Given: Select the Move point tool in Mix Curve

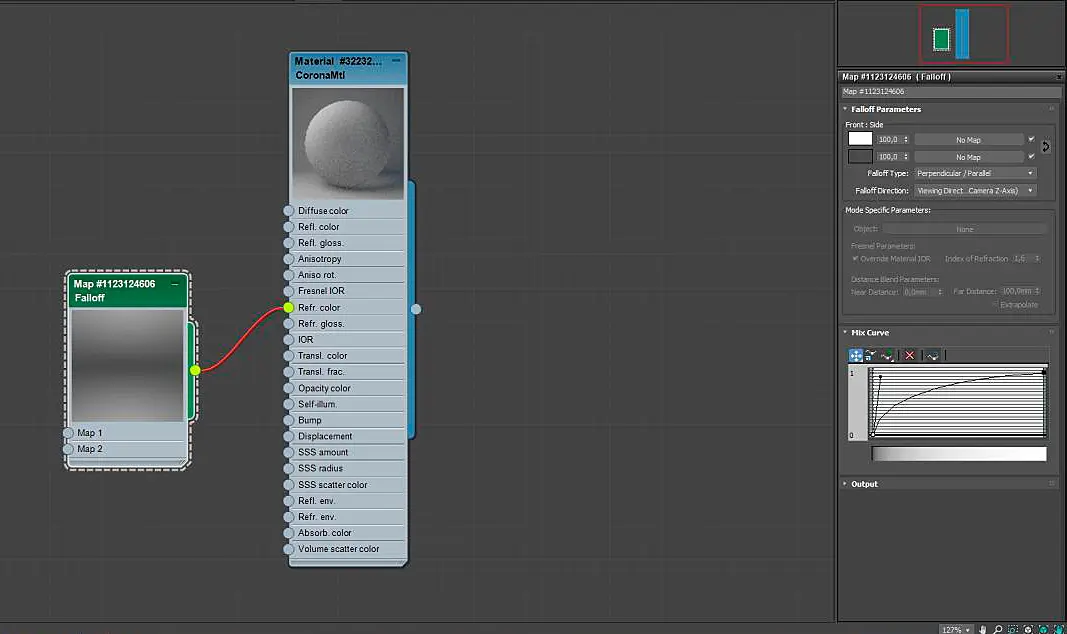Looking at the screenshot, I should point(855,355).
